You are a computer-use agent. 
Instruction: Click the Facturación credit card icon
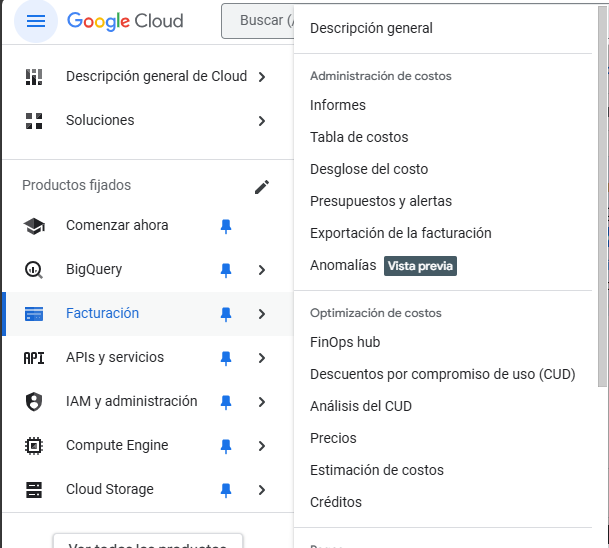[34, 314]
